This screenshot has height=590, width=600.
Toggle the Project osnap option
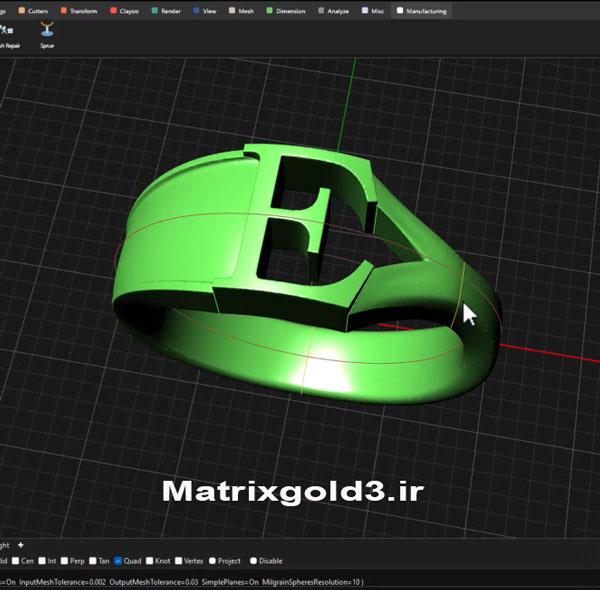[213, 561]
